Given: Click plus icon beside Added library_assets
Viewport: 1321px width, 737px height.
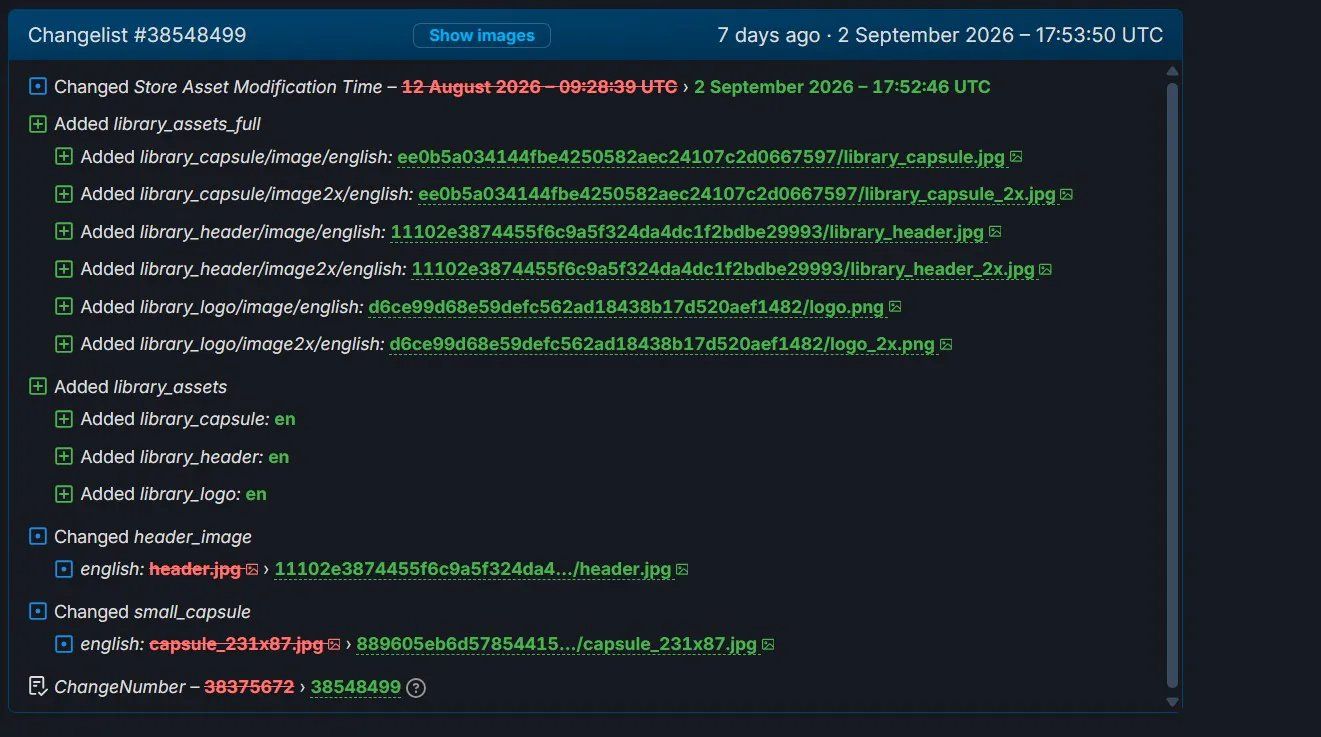Looking at the screenshot, I should [38, 386].
